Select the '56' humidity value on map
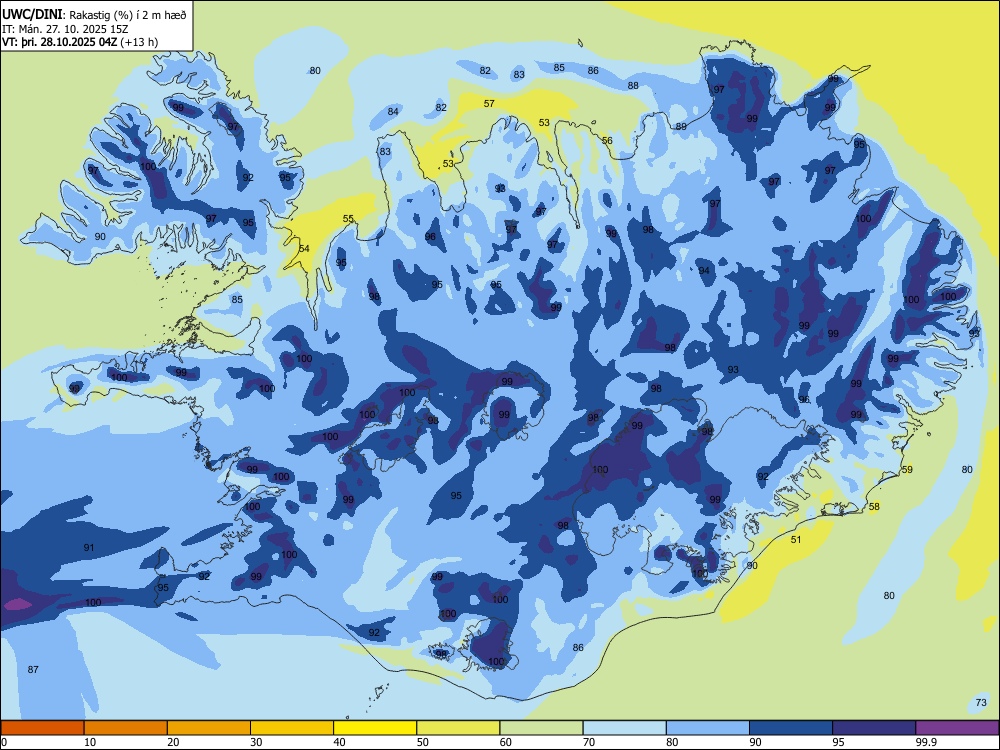The height and width of the screenshot is (750, 1000). [607, 141]
